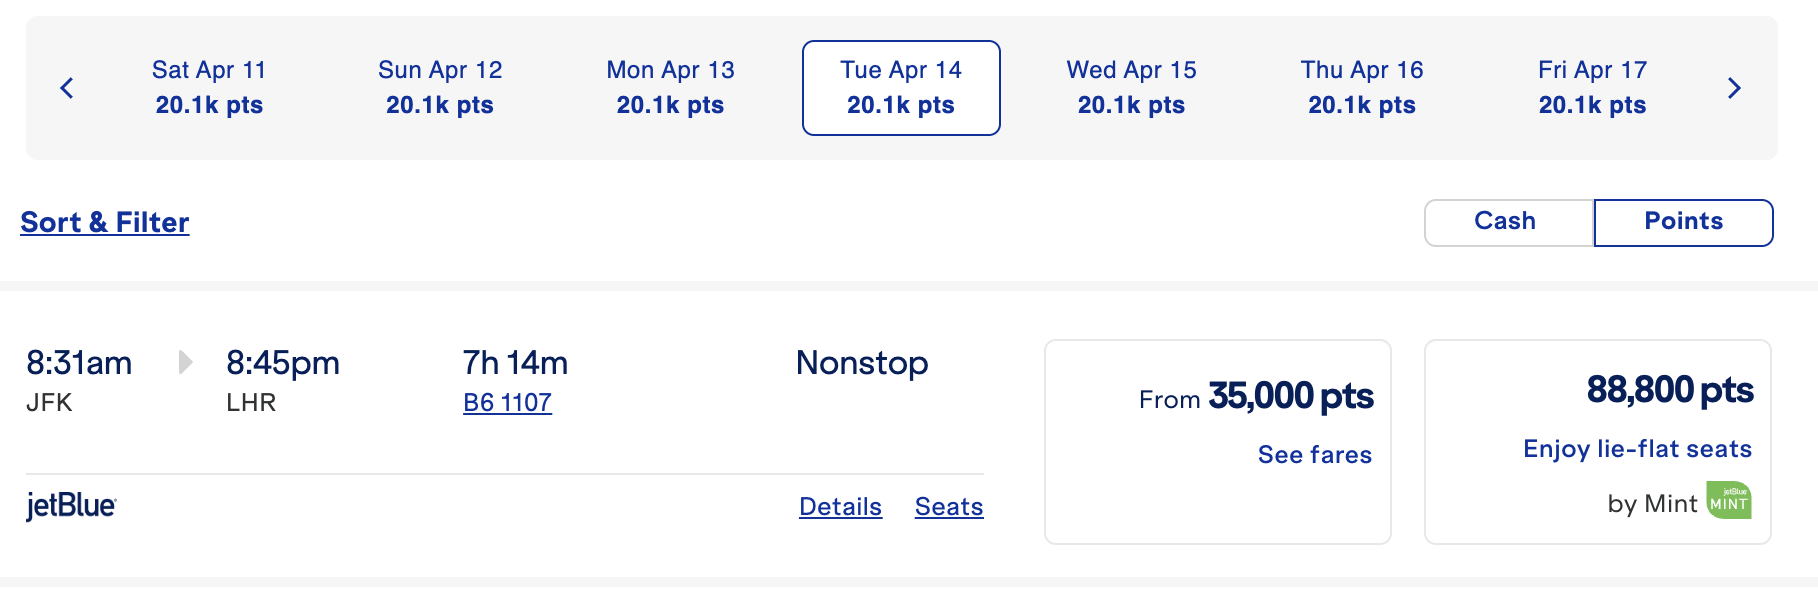Keep Points pricing selected
1818x590 pixels.
pyautogui.click(x=1683, y=221)
